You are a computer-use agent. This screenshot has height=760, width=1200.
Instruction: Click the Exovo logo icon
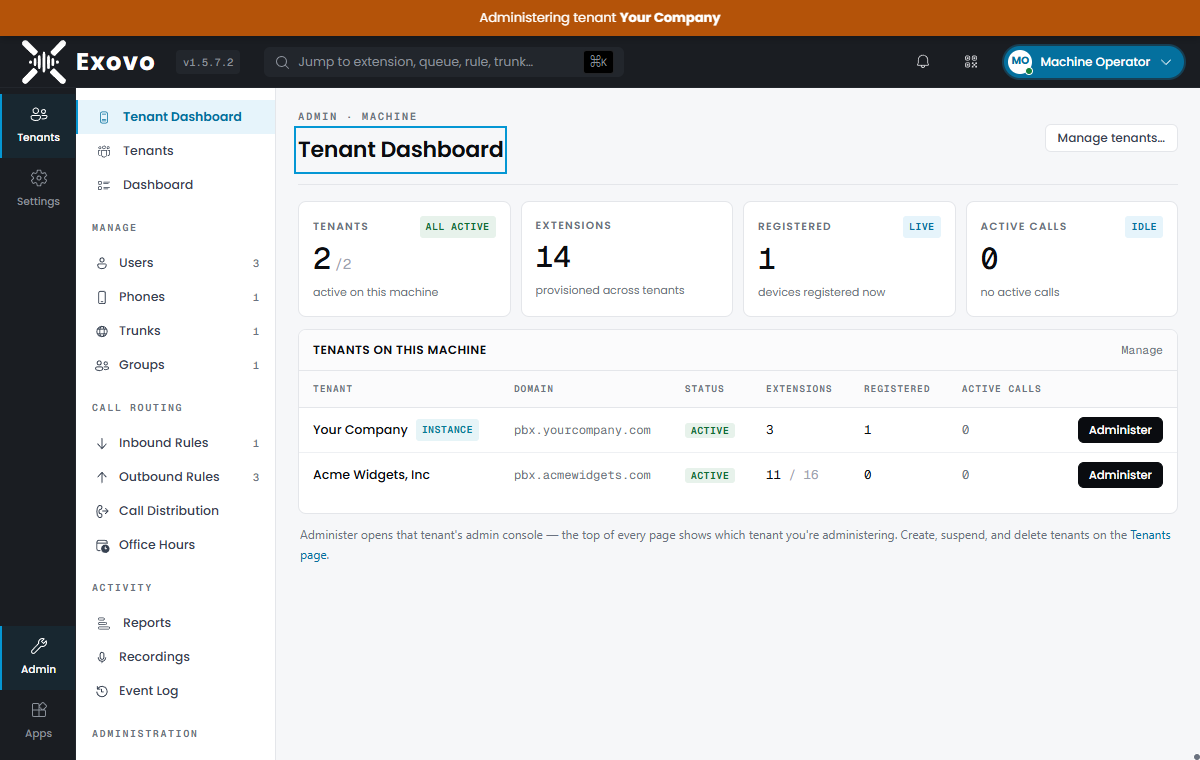(44, 62)
